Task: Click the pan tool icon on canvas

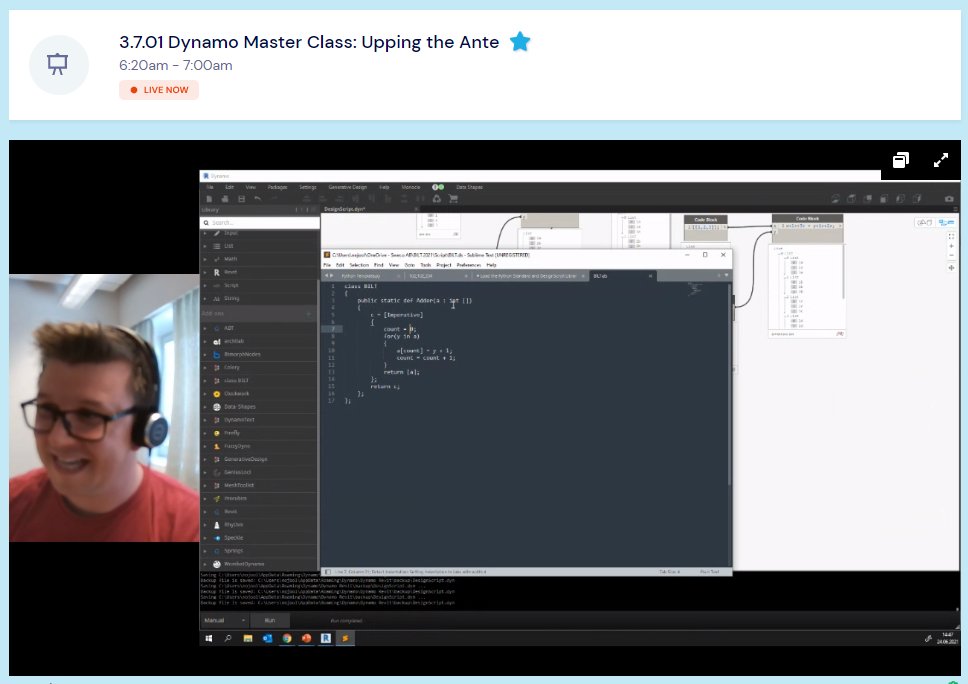Action: coord(951,268)
